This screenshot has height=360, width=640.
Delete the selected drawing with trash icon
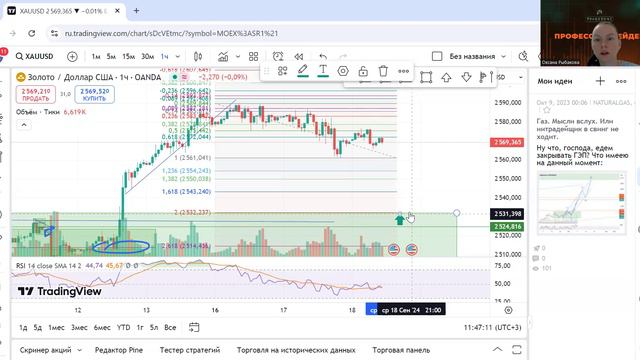(x=383, y=71)
